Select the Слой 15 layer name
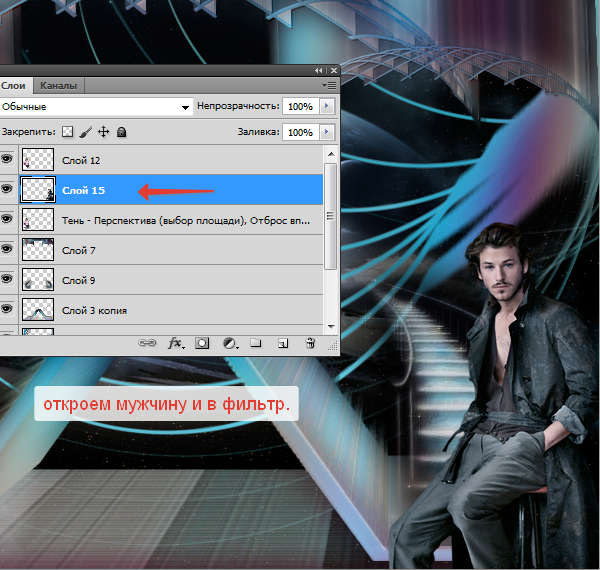The height and width of the screenshot is (570, 600). click(83, 190)
